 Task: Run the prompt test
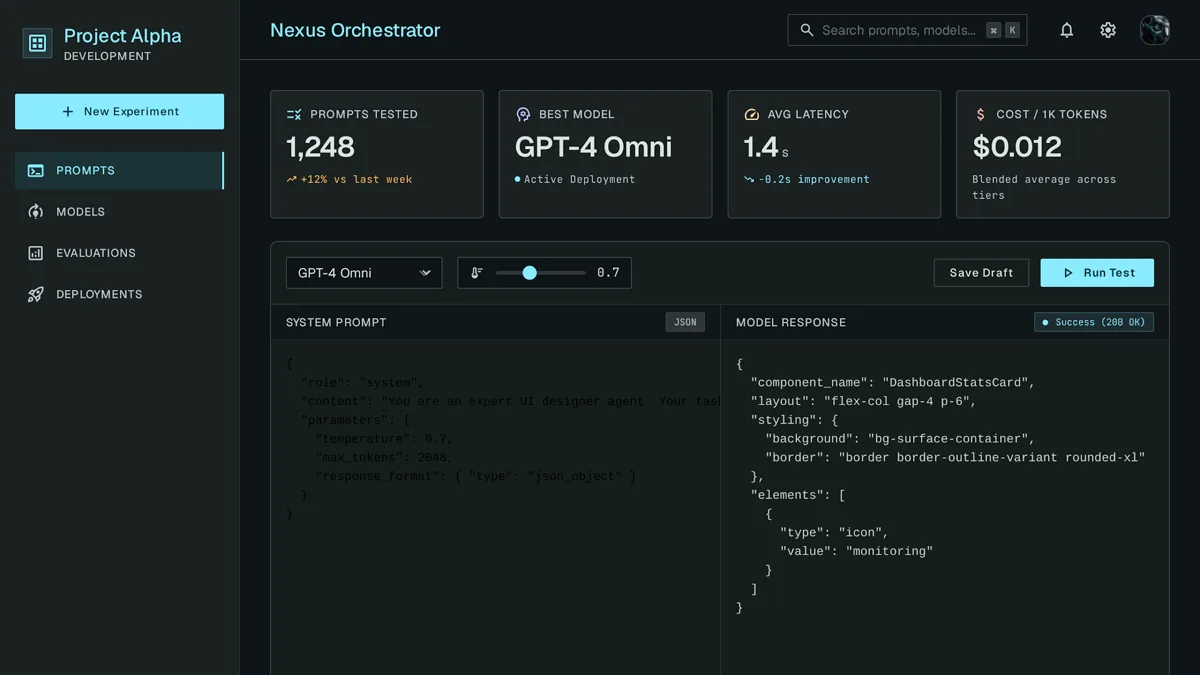[1097, 273]
